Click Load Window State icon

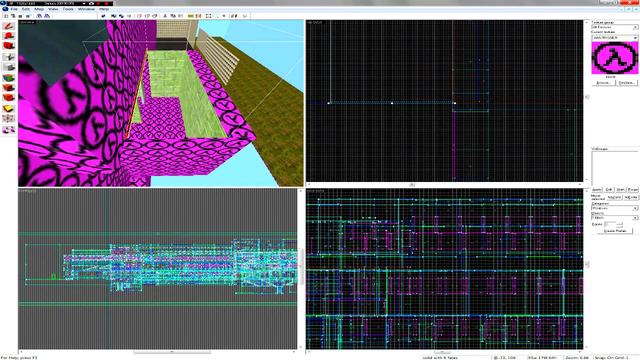[x=39, y=16]
